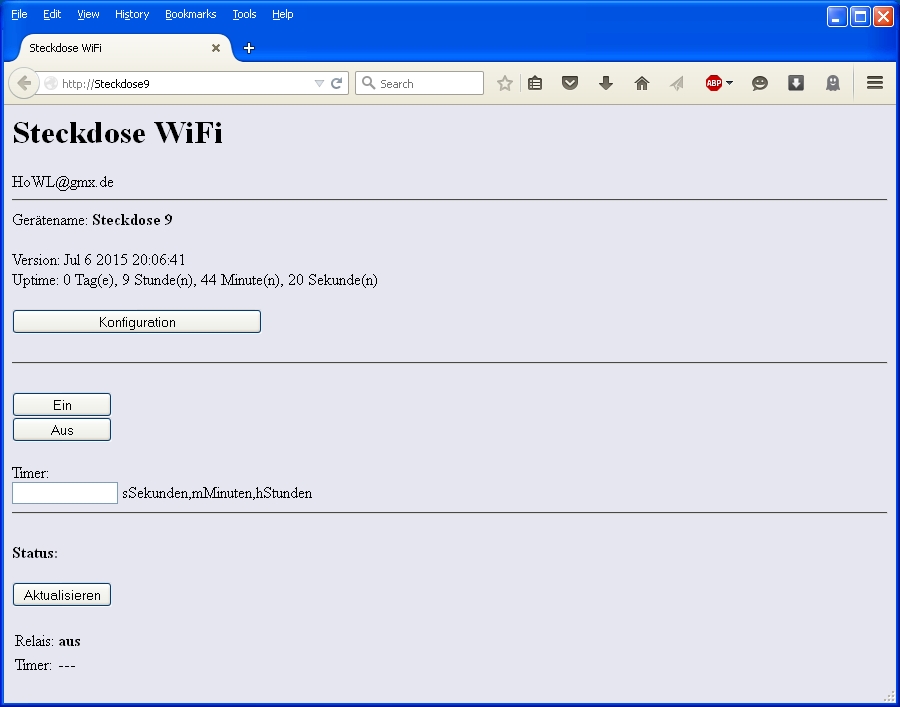The width and height of the screenshot is (900, 707).
Task: Bookmark this page with the star icon
Action: [x=505, y=84]
